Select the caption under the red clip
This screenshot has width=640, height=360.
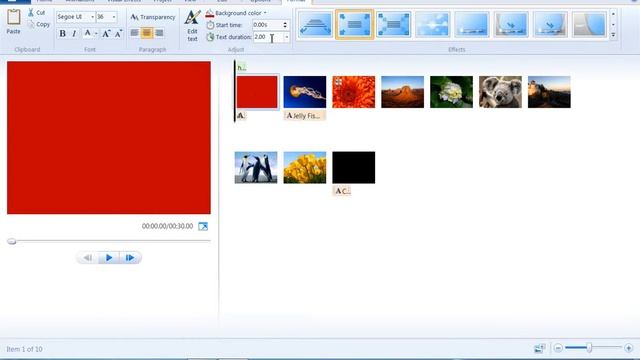pyautogui.click(x=241, y=116)
